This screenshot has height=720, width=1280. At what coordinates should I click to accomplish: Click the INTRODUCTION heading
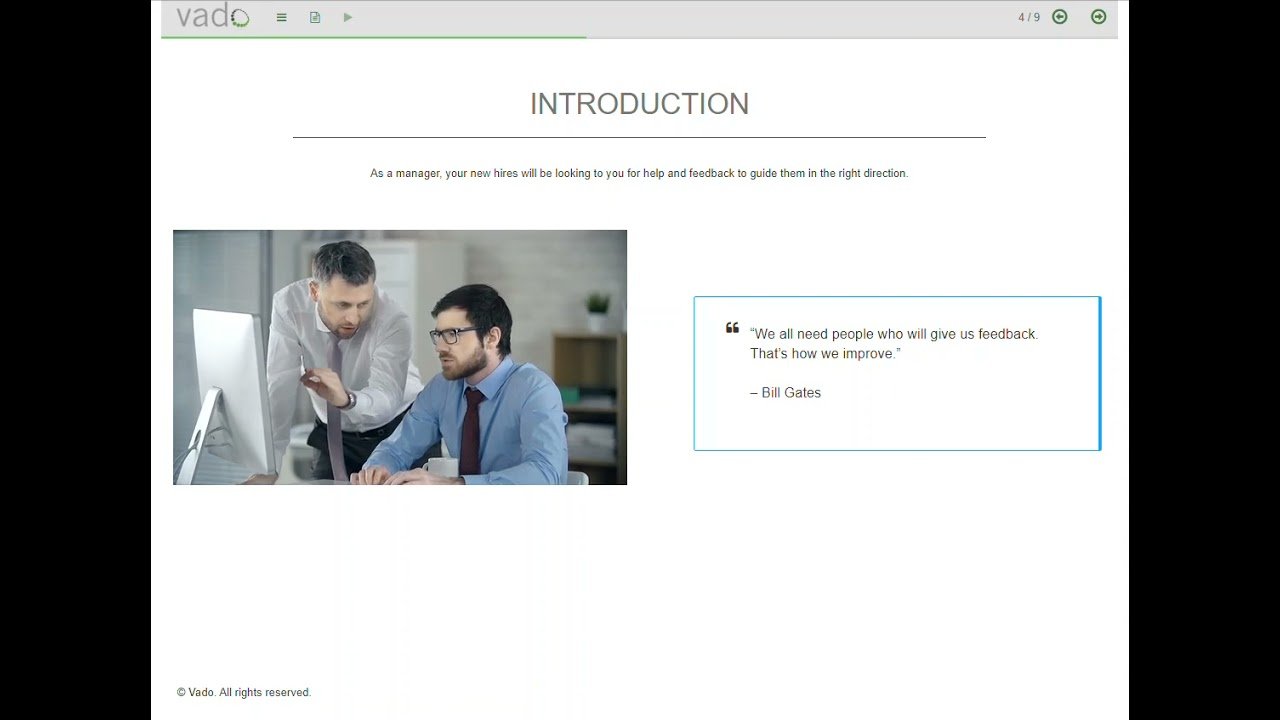[639, 104]
